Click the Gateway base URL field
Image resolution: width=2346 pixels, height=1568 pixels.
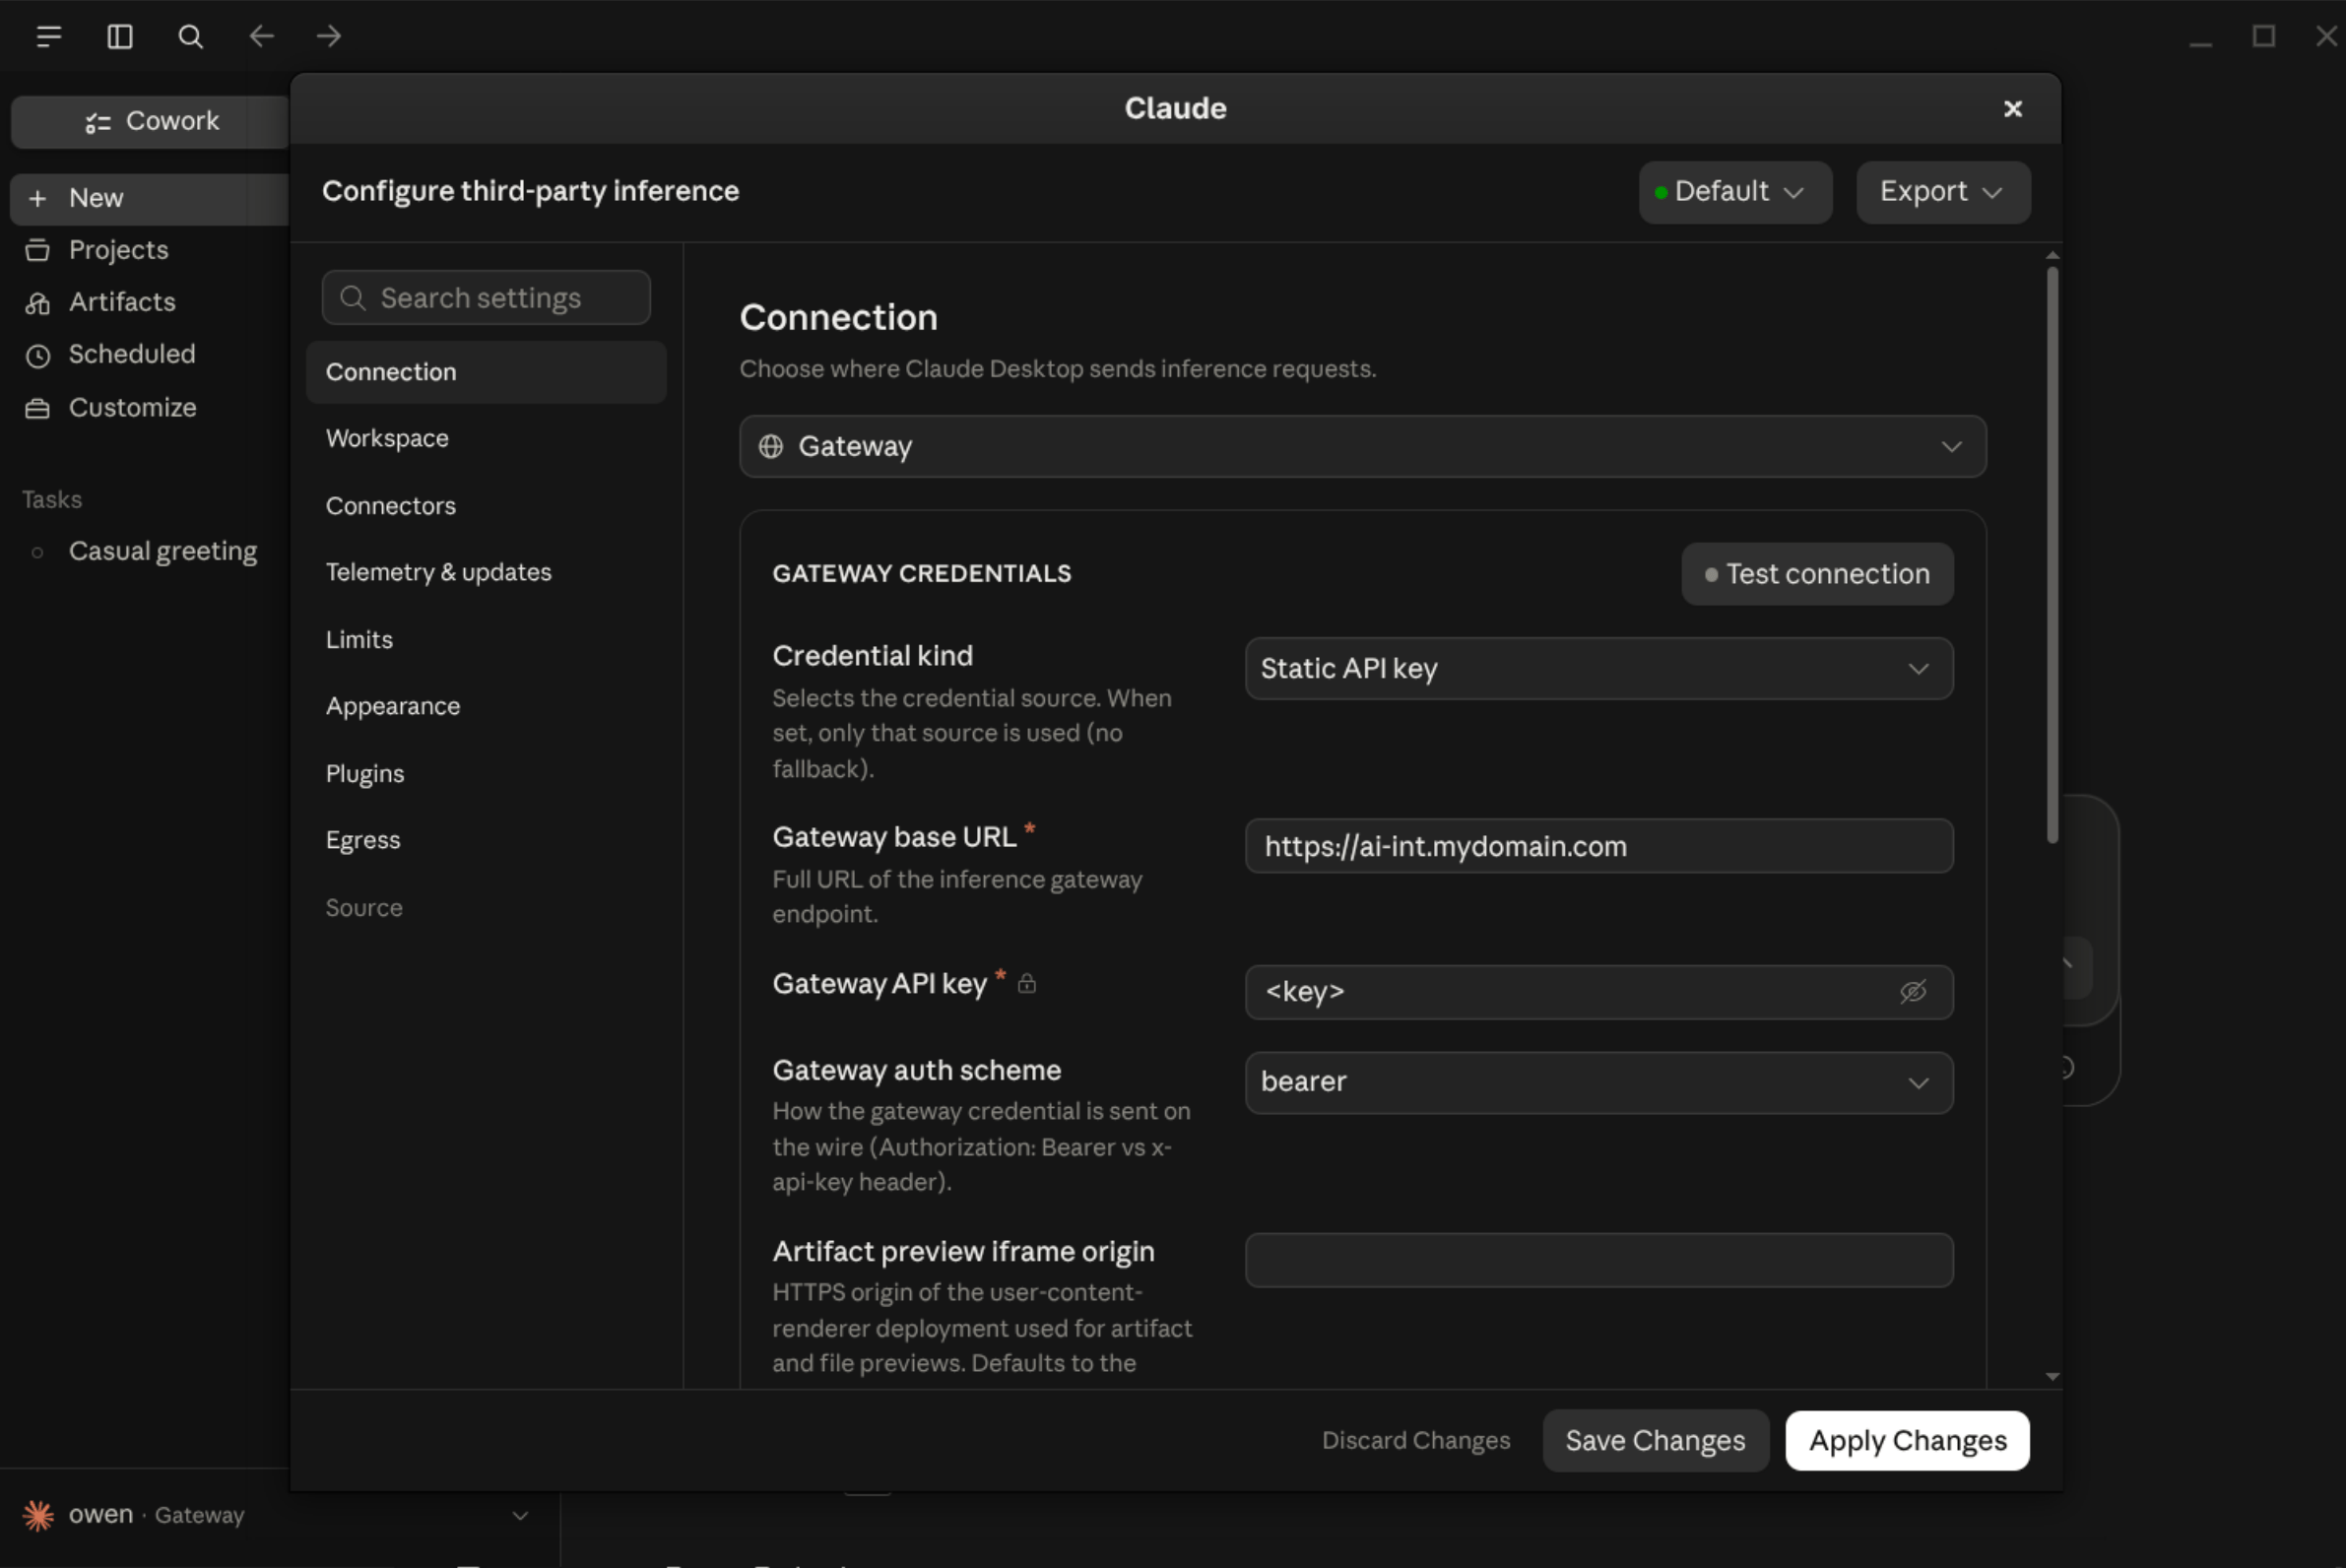pos(1598,846)
